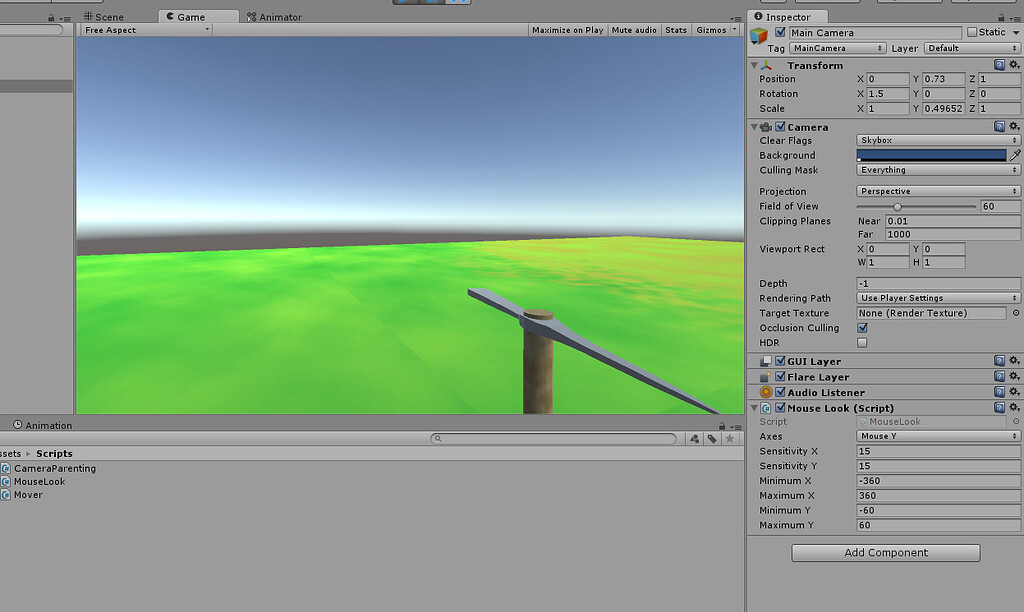The image size is (1024, 612).
Task: Collapse the Transform component
Action: click(755, 64)
